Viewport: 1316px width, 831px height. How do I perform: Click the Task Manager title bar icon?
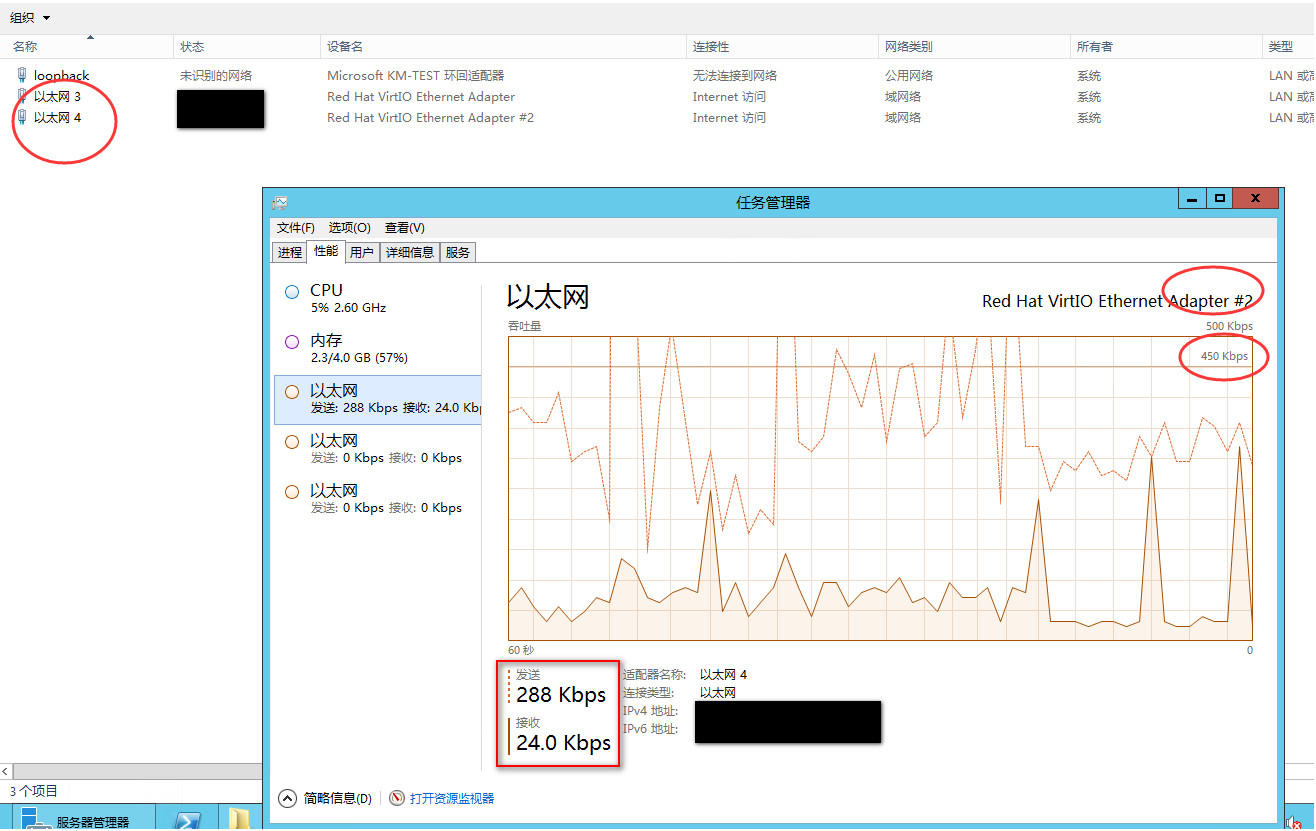click(280, 202)
